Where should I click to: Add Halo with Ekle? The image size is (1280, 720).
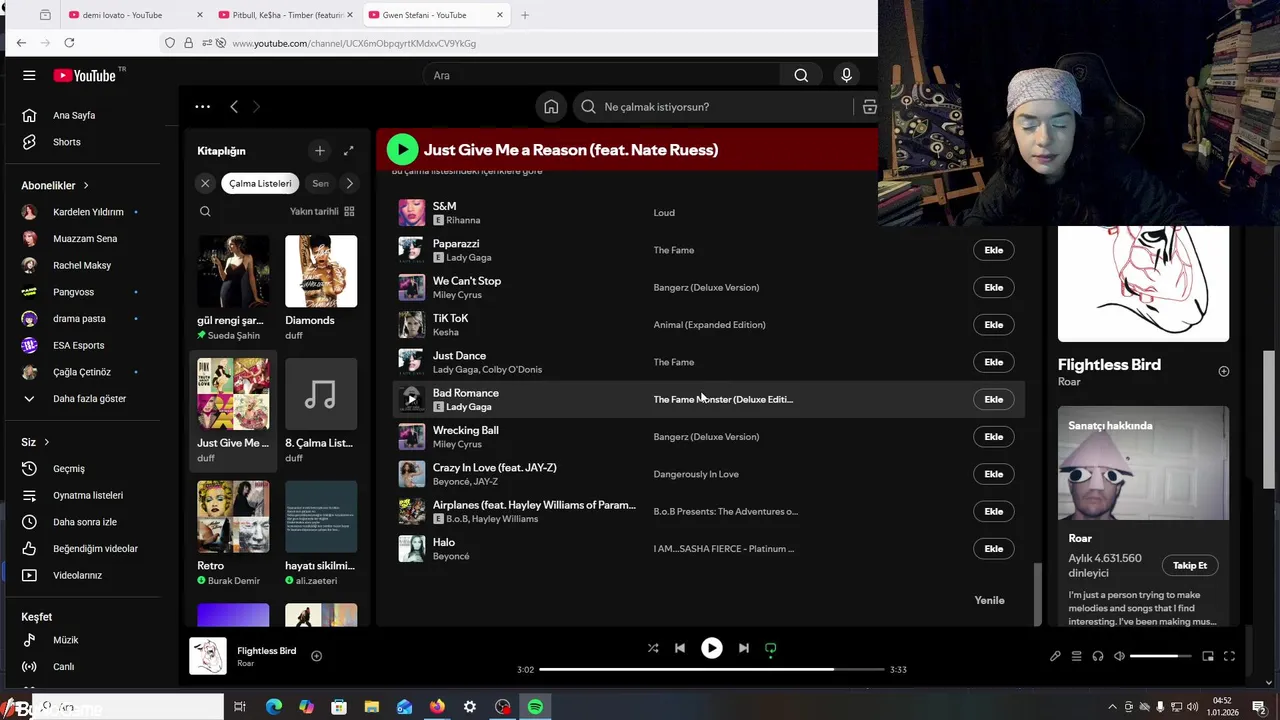click(x=993, y=548)
